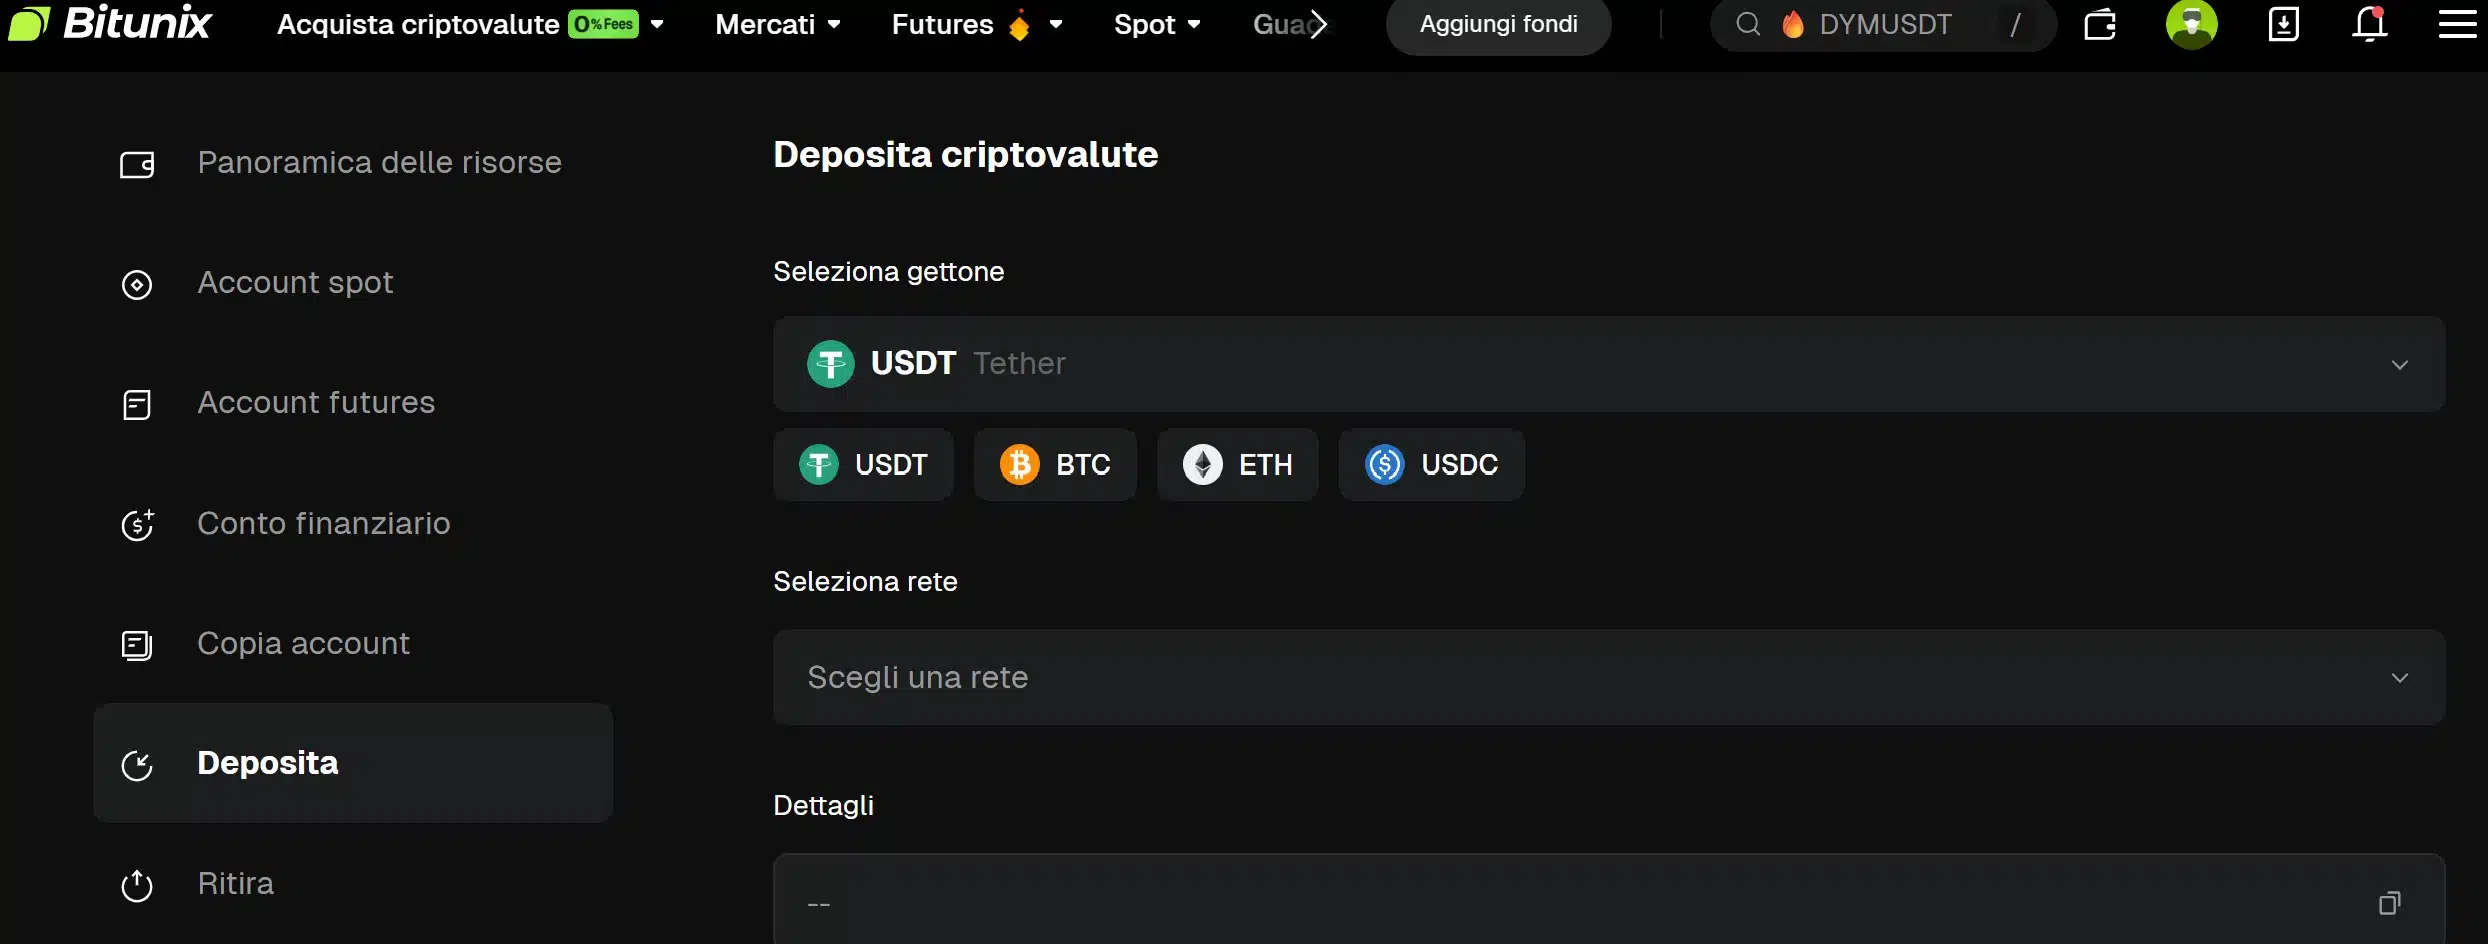Select the ETH token option
The height and width of the screenshot is (944, 2488).
[1237, 464]
